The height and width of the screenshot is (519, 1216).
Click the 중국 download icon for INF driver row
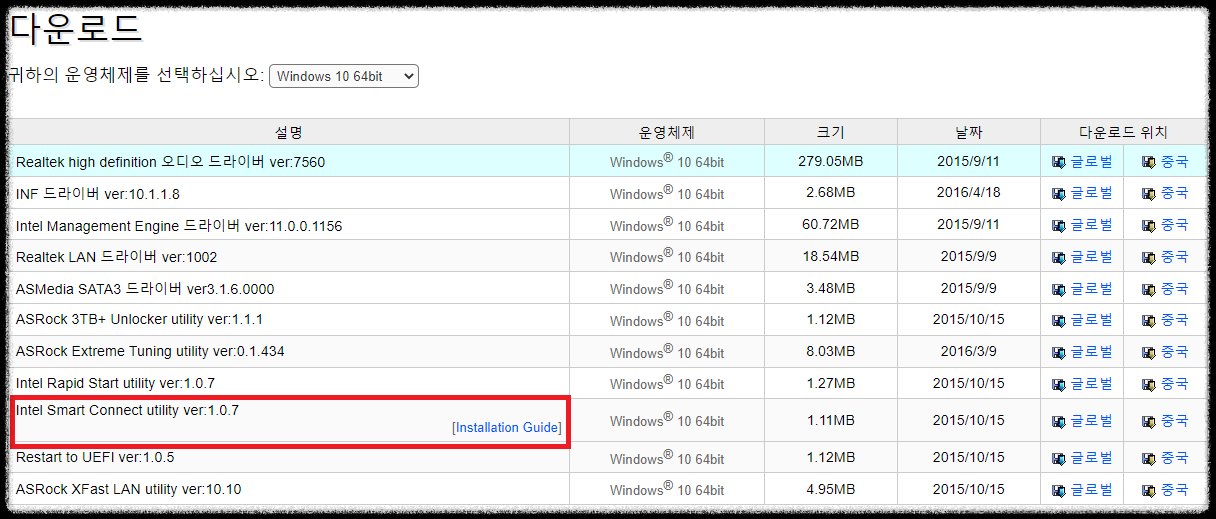pos(1149,193)
